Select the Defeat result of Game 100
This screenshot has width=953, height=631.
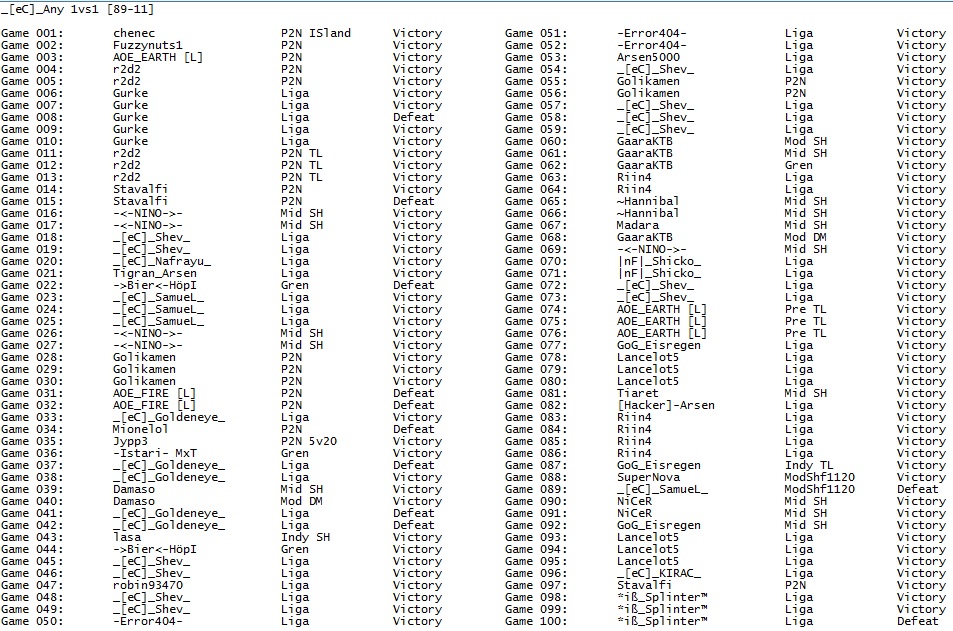click(920, 621)
